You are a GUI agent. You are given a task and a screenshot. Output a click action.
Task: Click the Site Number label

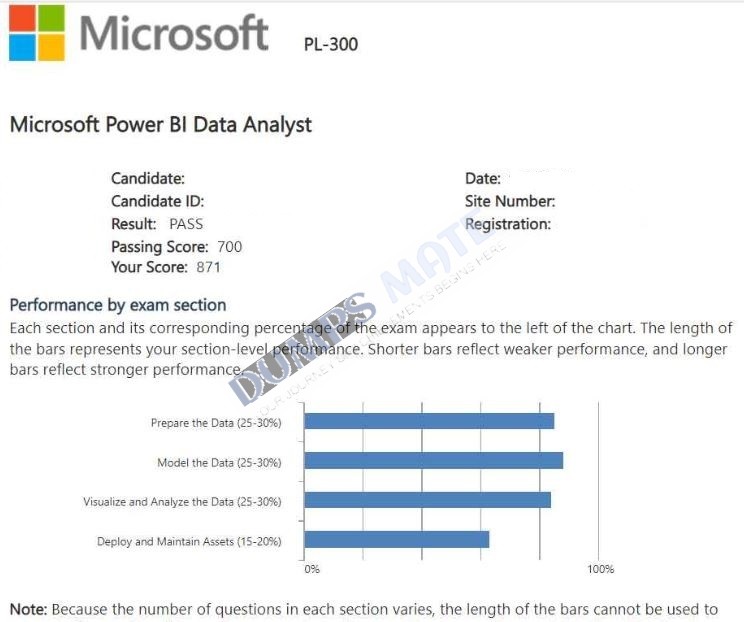coord(510,201)
